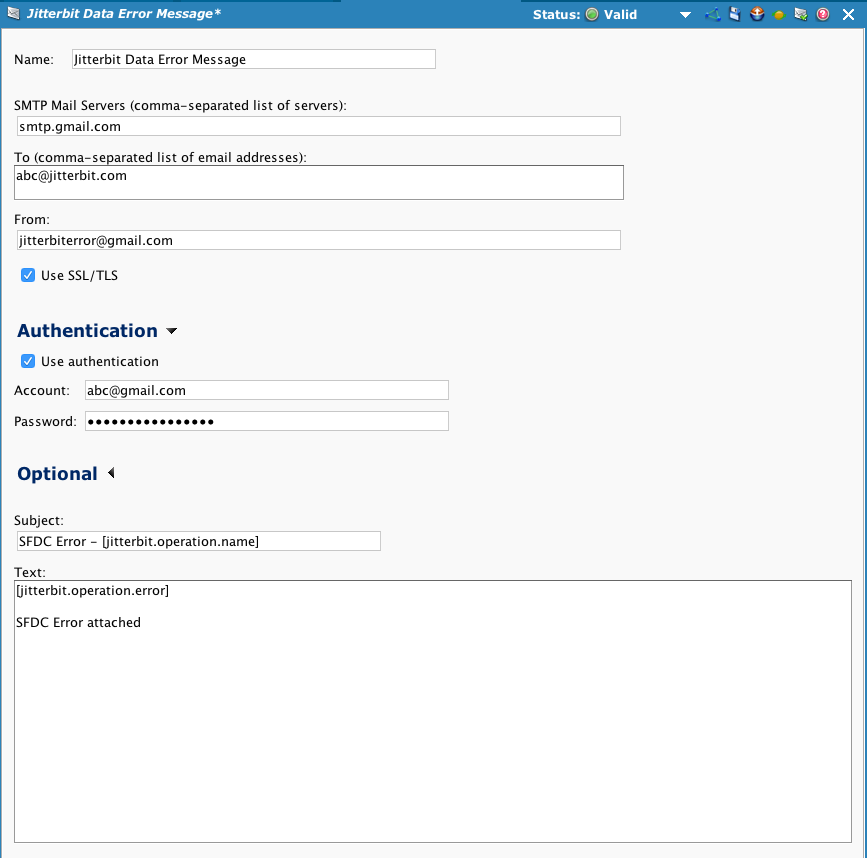Screen dimensions: 867x858
Task: Click the Password field
Action: pos(266,421)
